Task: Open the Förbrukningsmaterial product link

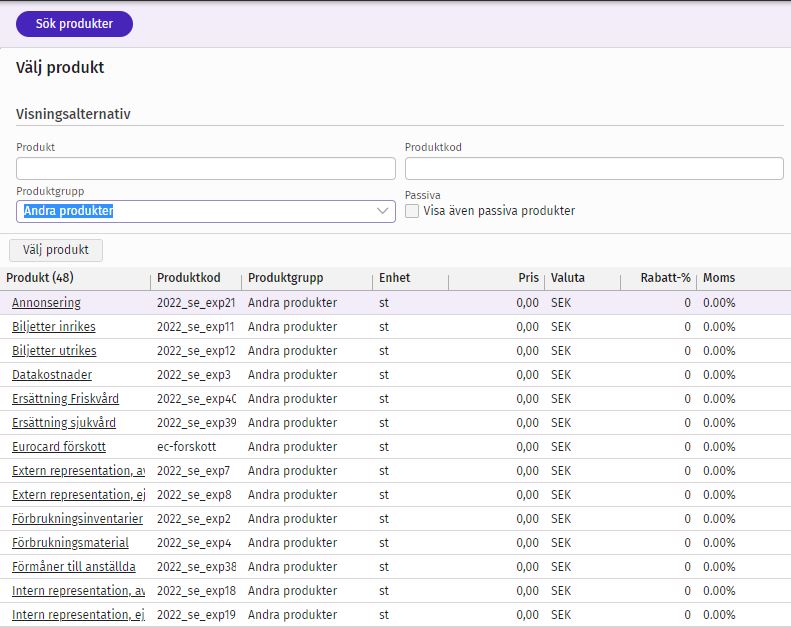Action: pos(71,543)
